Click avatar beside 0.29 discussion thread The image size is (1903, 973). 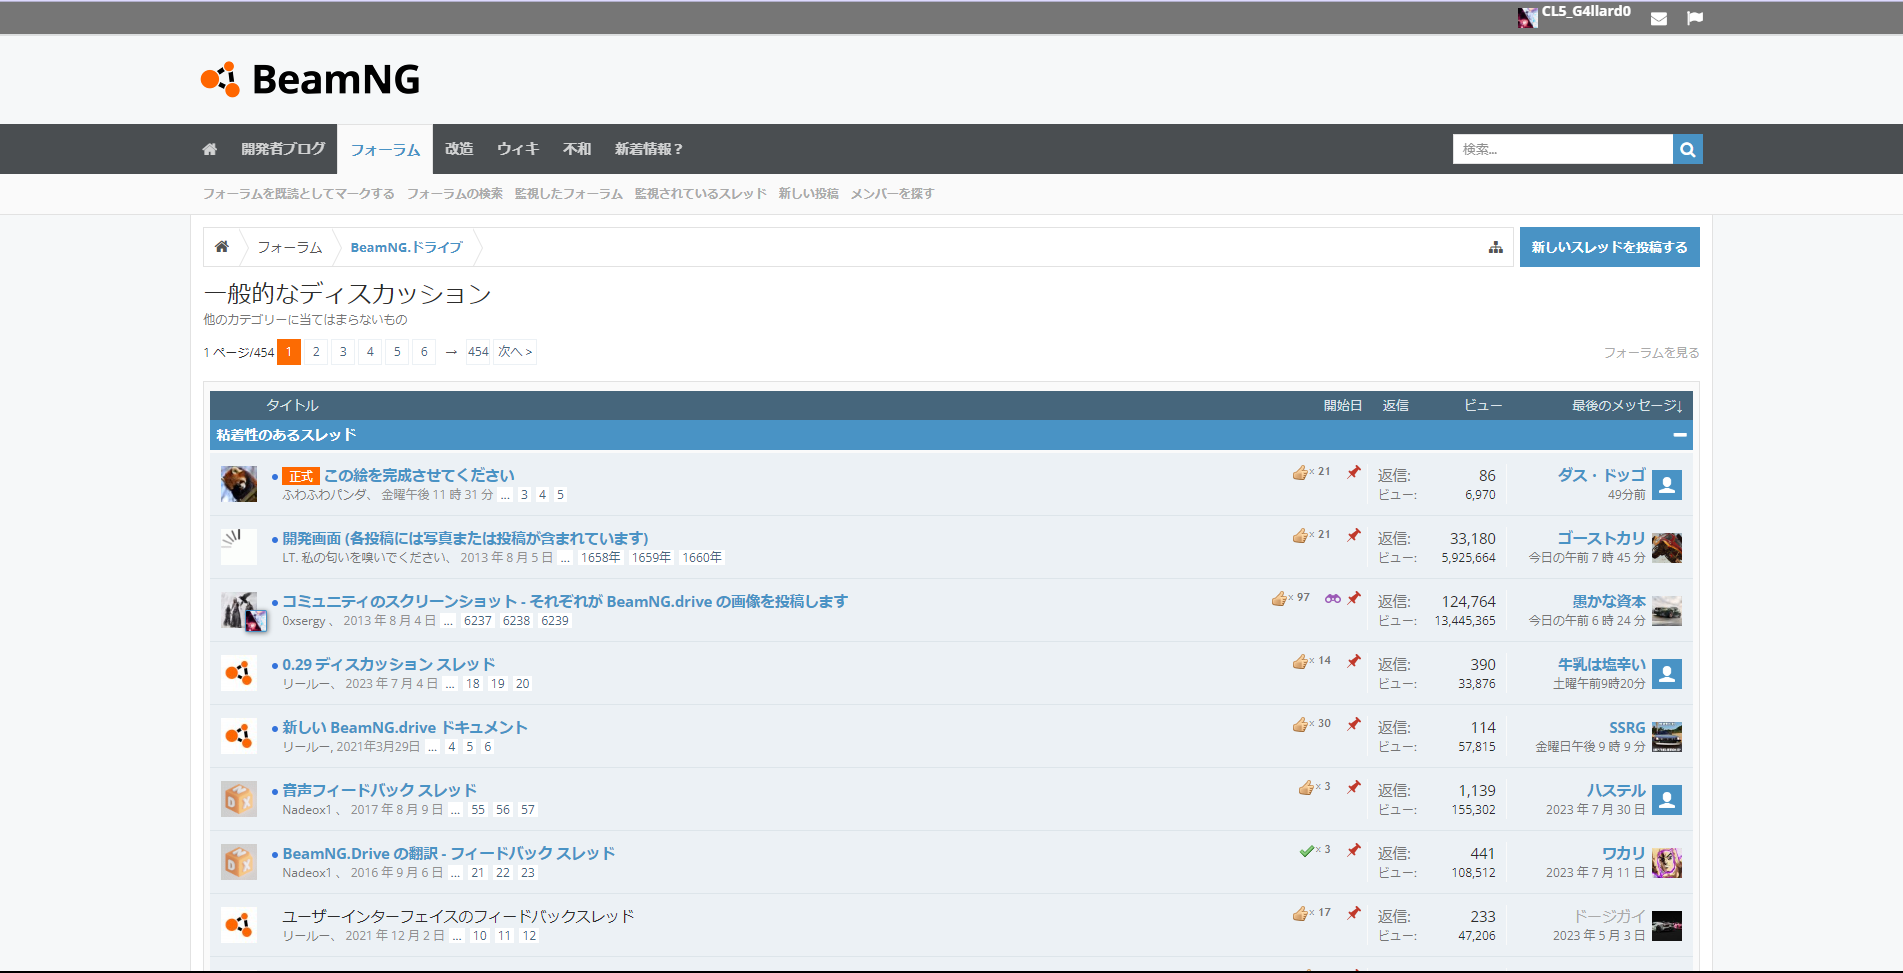pyautogui.click(x=239, y=673)
